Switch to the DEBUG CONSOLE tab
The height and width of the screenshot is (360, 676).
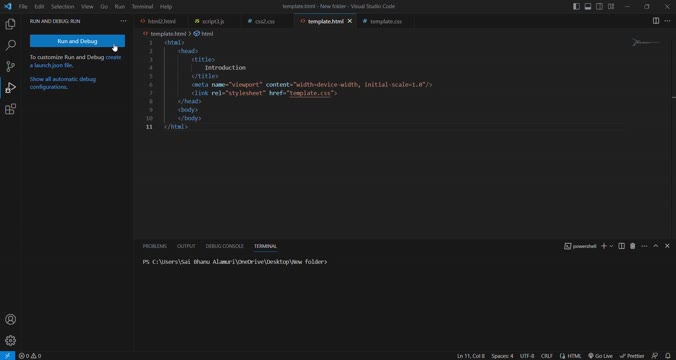click(224, 246)
